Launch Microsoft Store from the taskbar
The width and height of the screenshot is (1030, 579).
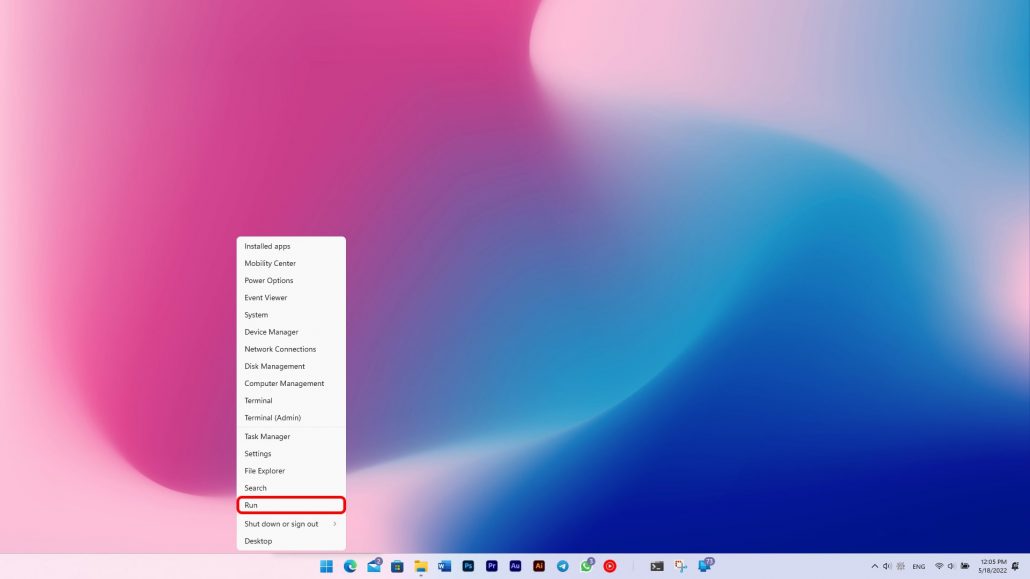point(397,566)
